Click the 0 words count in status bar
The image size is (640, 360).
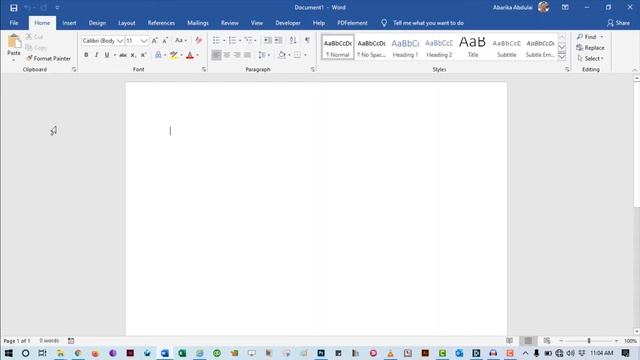[49, 341]
